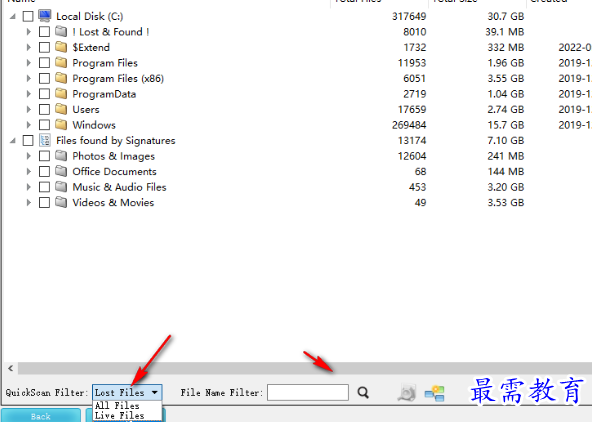Click the Local Disk (C:) computer icon

point(45,16)
